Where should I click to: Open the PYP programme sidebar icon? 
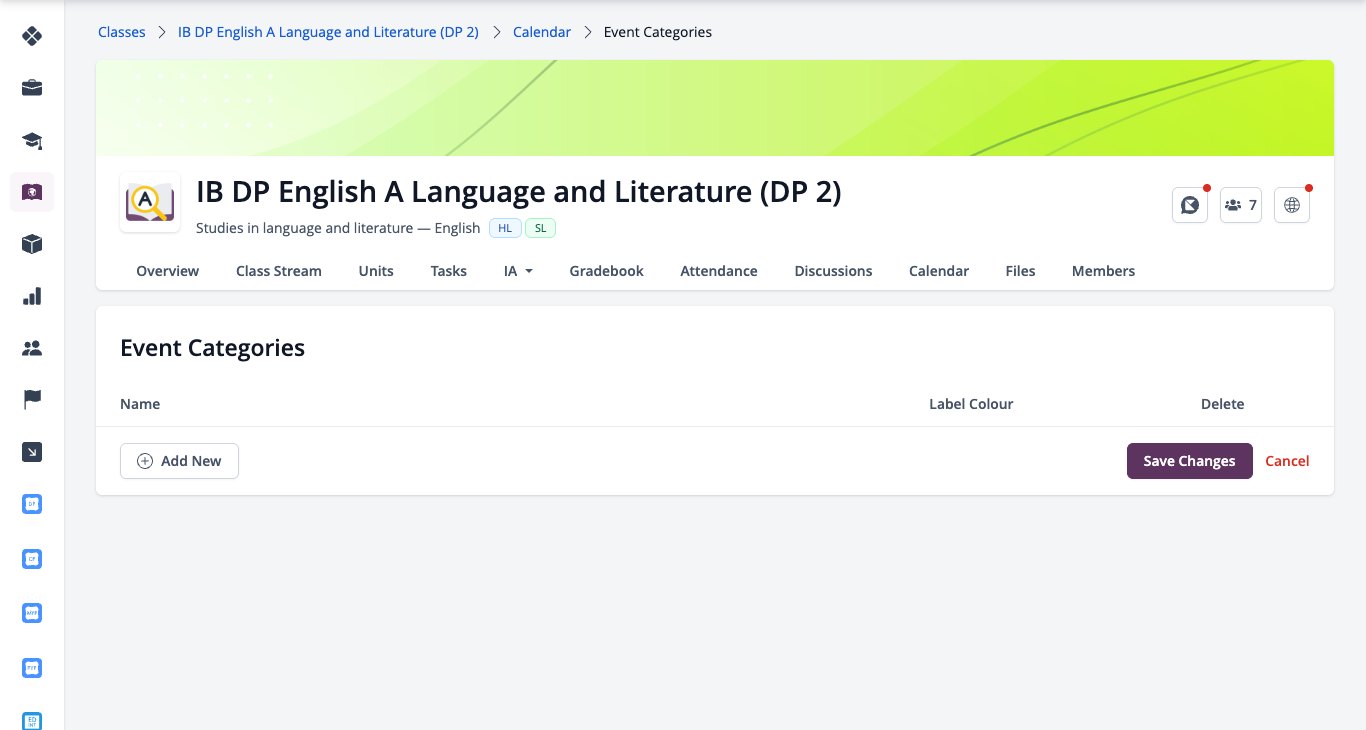32,666
